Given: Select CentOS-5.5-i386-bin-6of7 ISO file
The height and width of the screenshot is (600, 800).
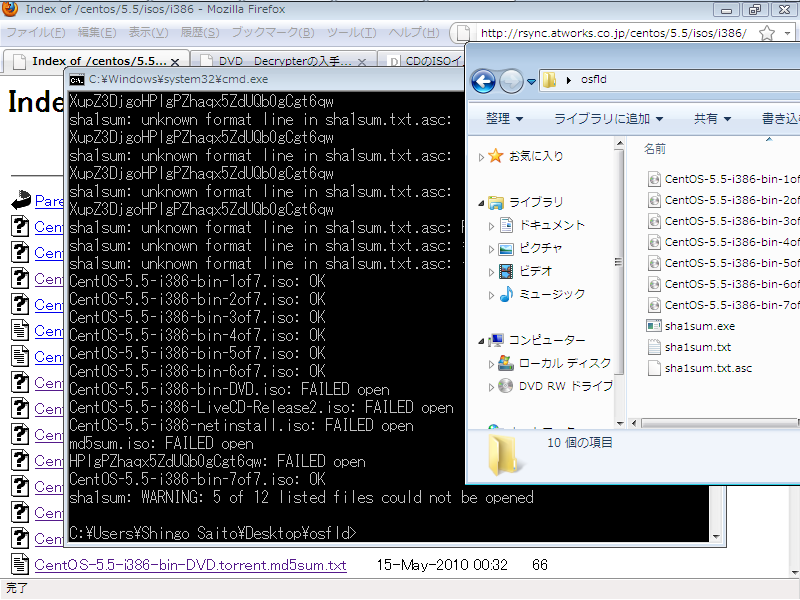Looking at the screenshot, I should point(722,284).
